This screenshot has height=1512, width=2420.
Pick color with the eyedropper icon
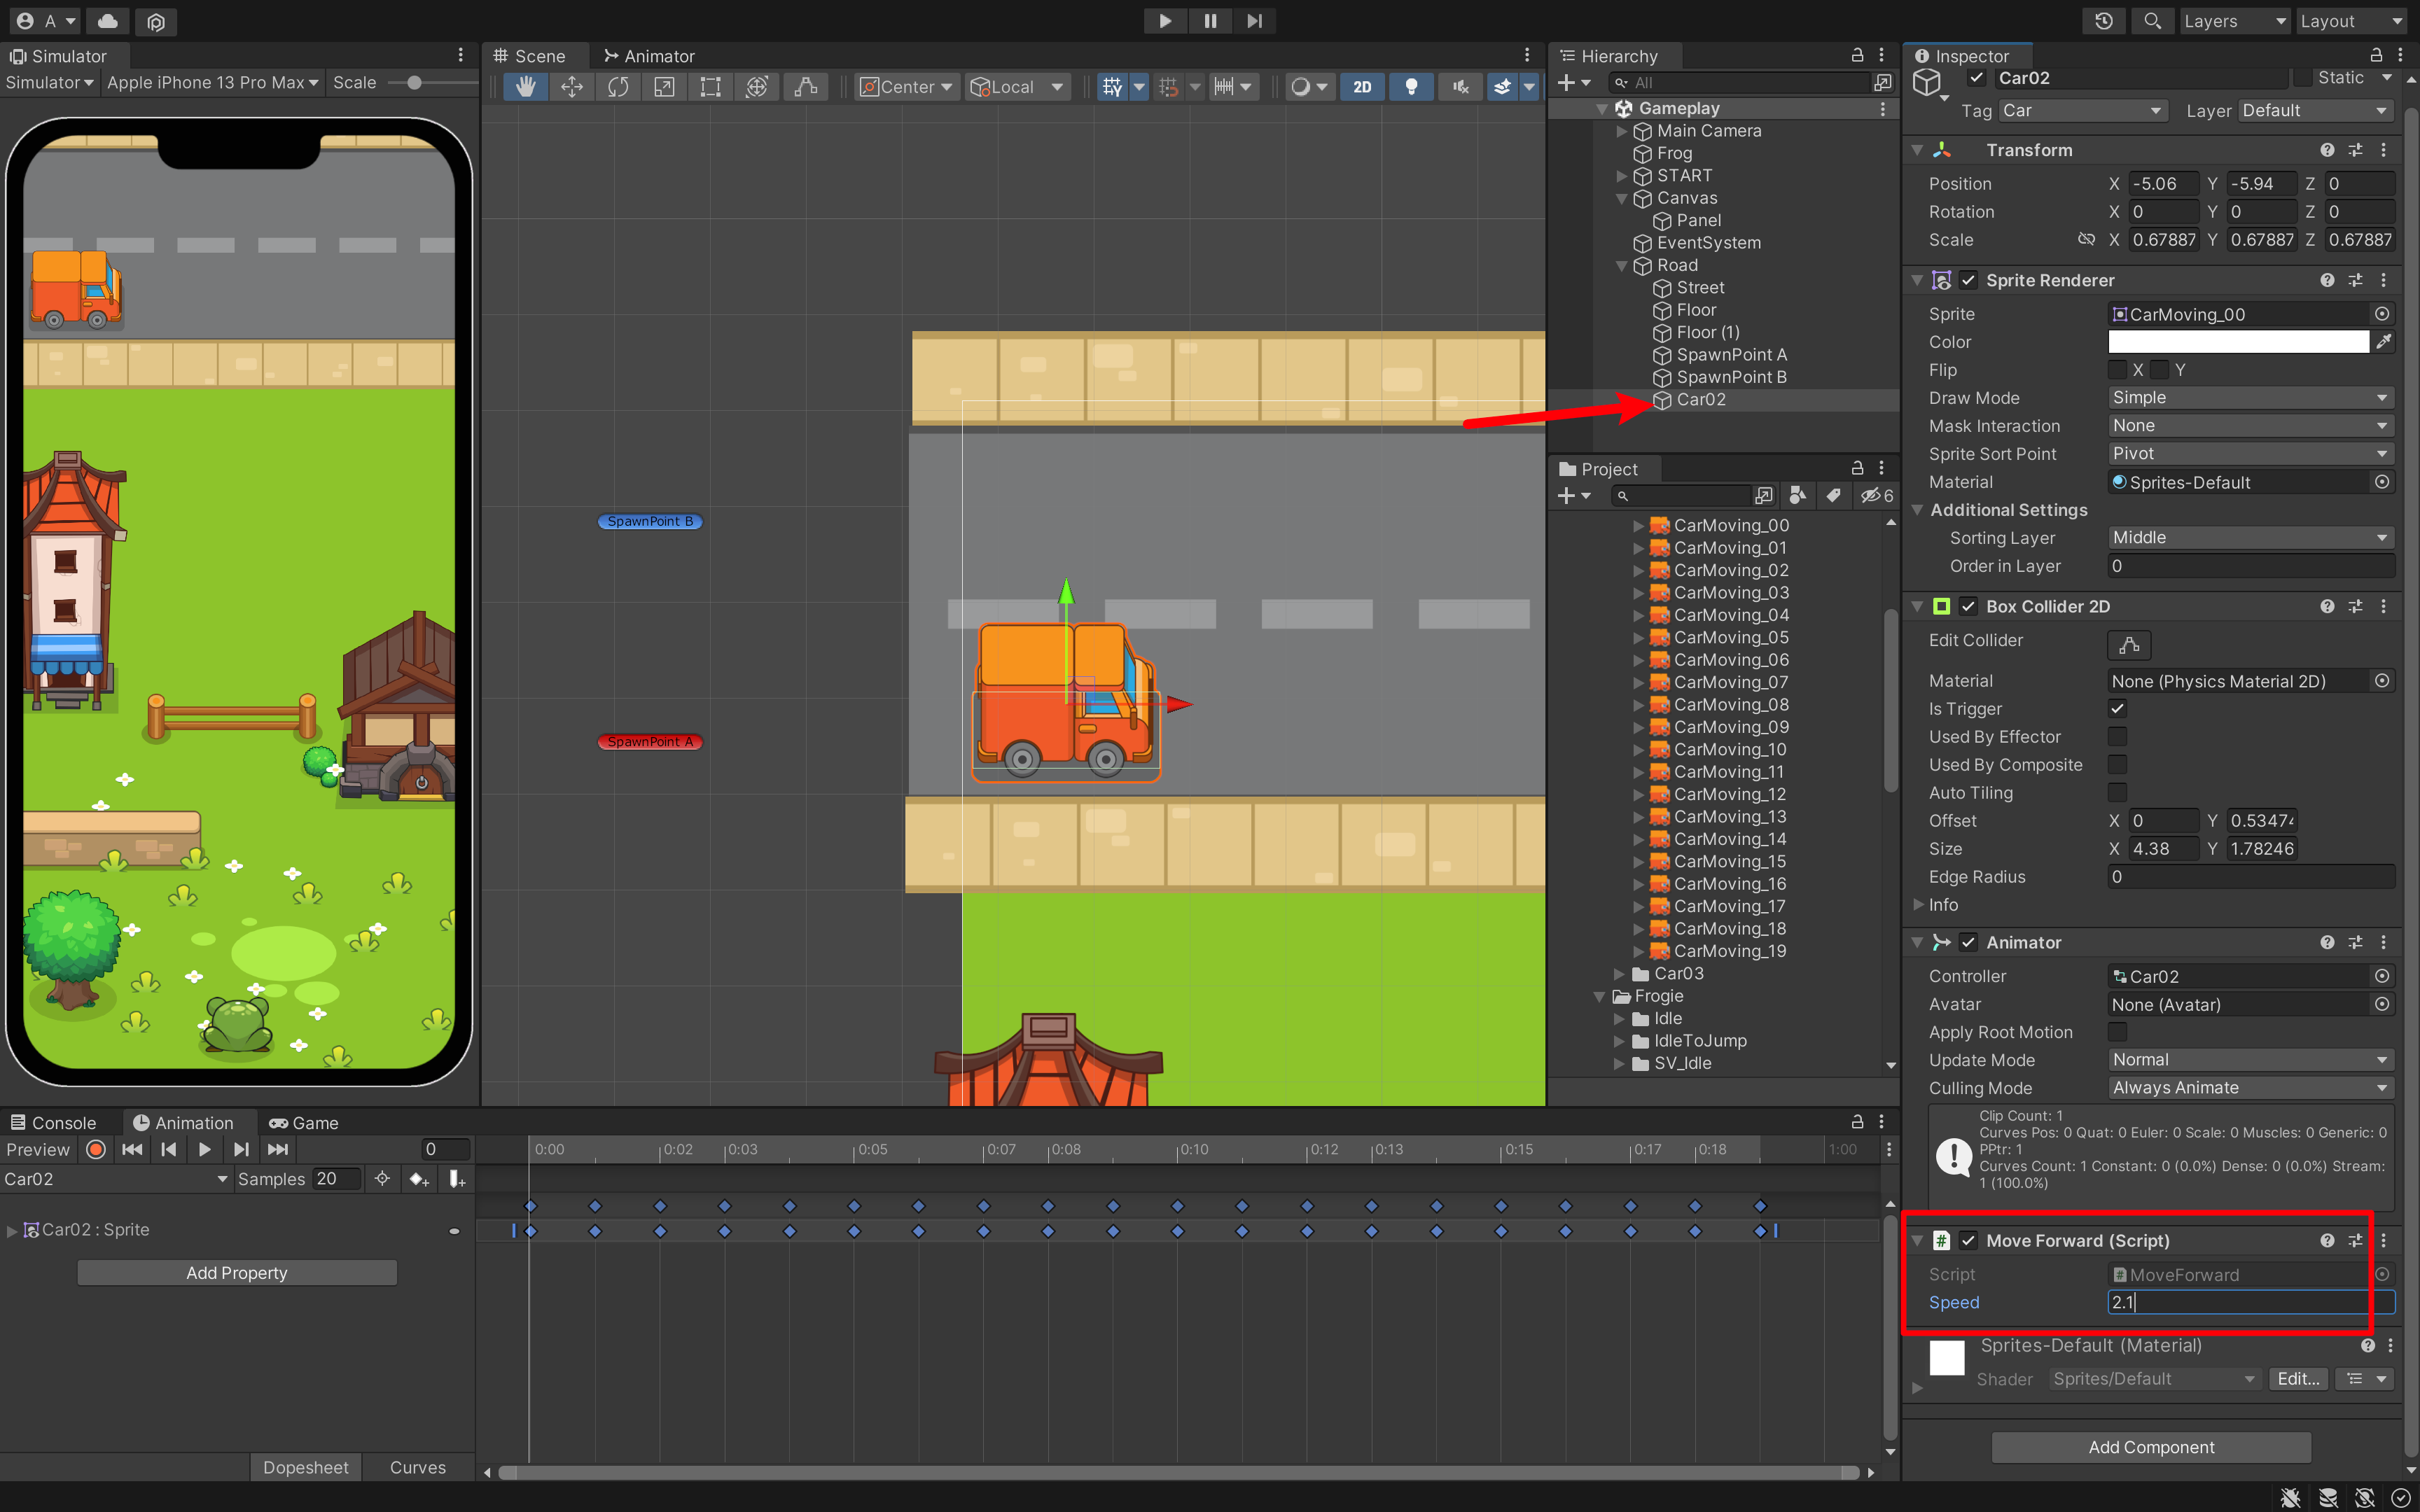(x=2384, y=342)
